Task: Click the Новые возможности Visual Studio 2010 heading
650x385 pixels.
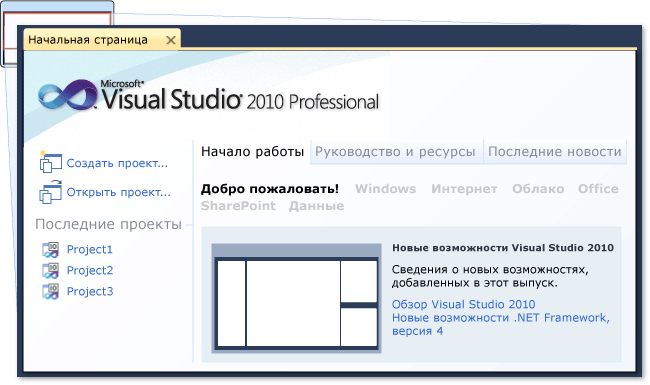Action: pyautogui.click(x=503, y=248)
